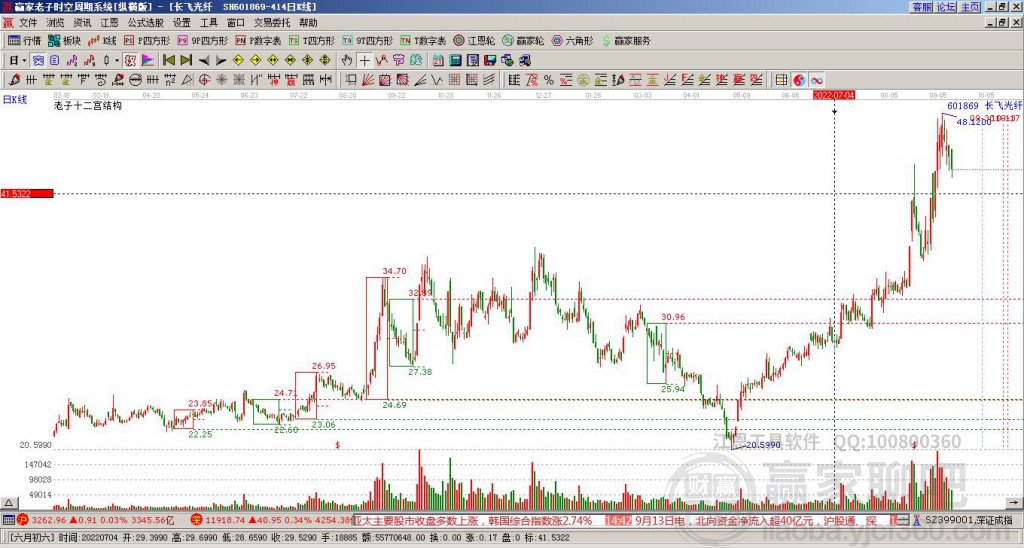Open the 行情 market quotes view
This screenshot has width=1024, height=548.
pyautogui.click(x=25, y=40)
